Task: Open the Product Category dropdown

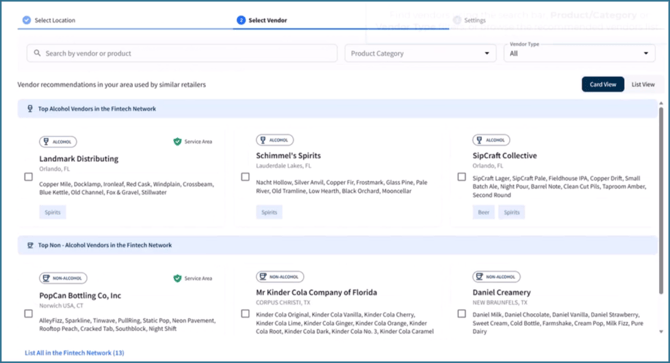Action: pos(420,53)
